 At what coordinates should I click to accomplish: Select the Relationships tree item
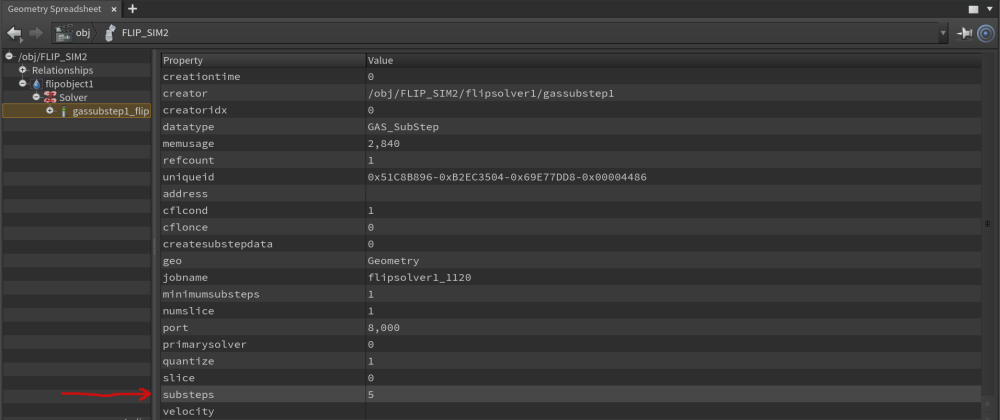coord(62,70)
